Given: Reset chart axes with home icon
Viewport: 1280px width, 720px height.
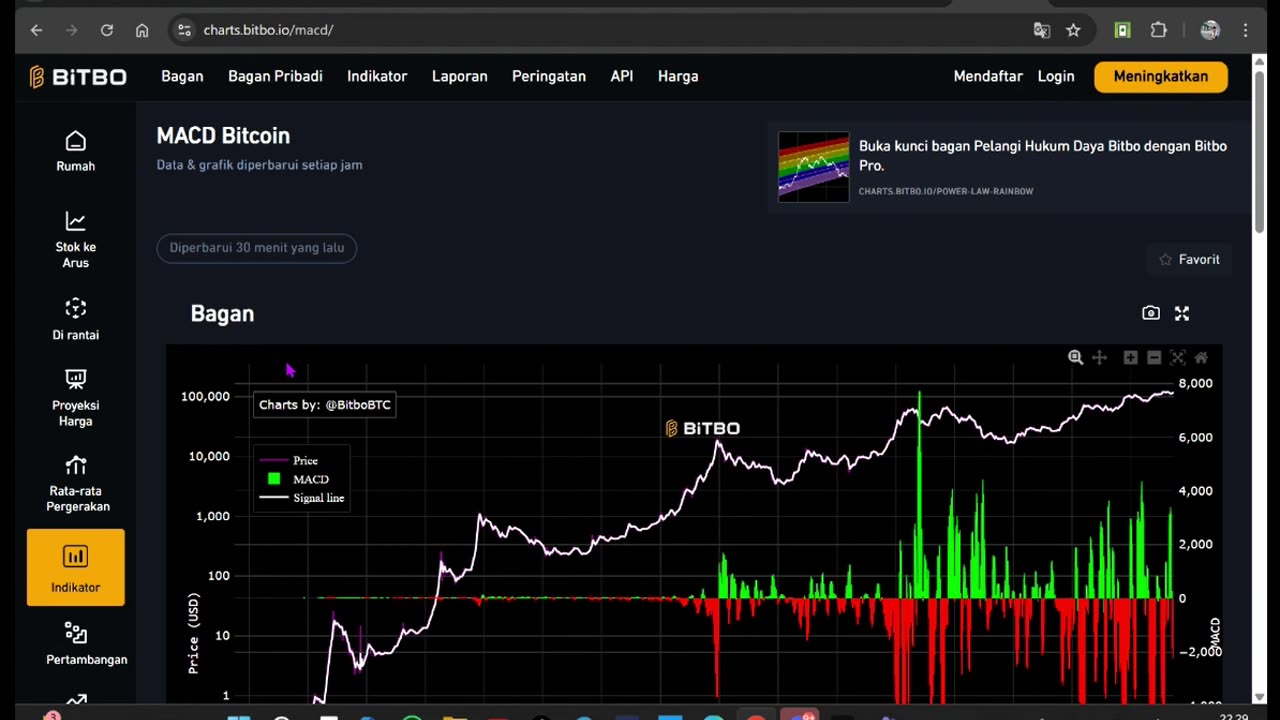Looking at the screenshot, I should point(1201,357).
